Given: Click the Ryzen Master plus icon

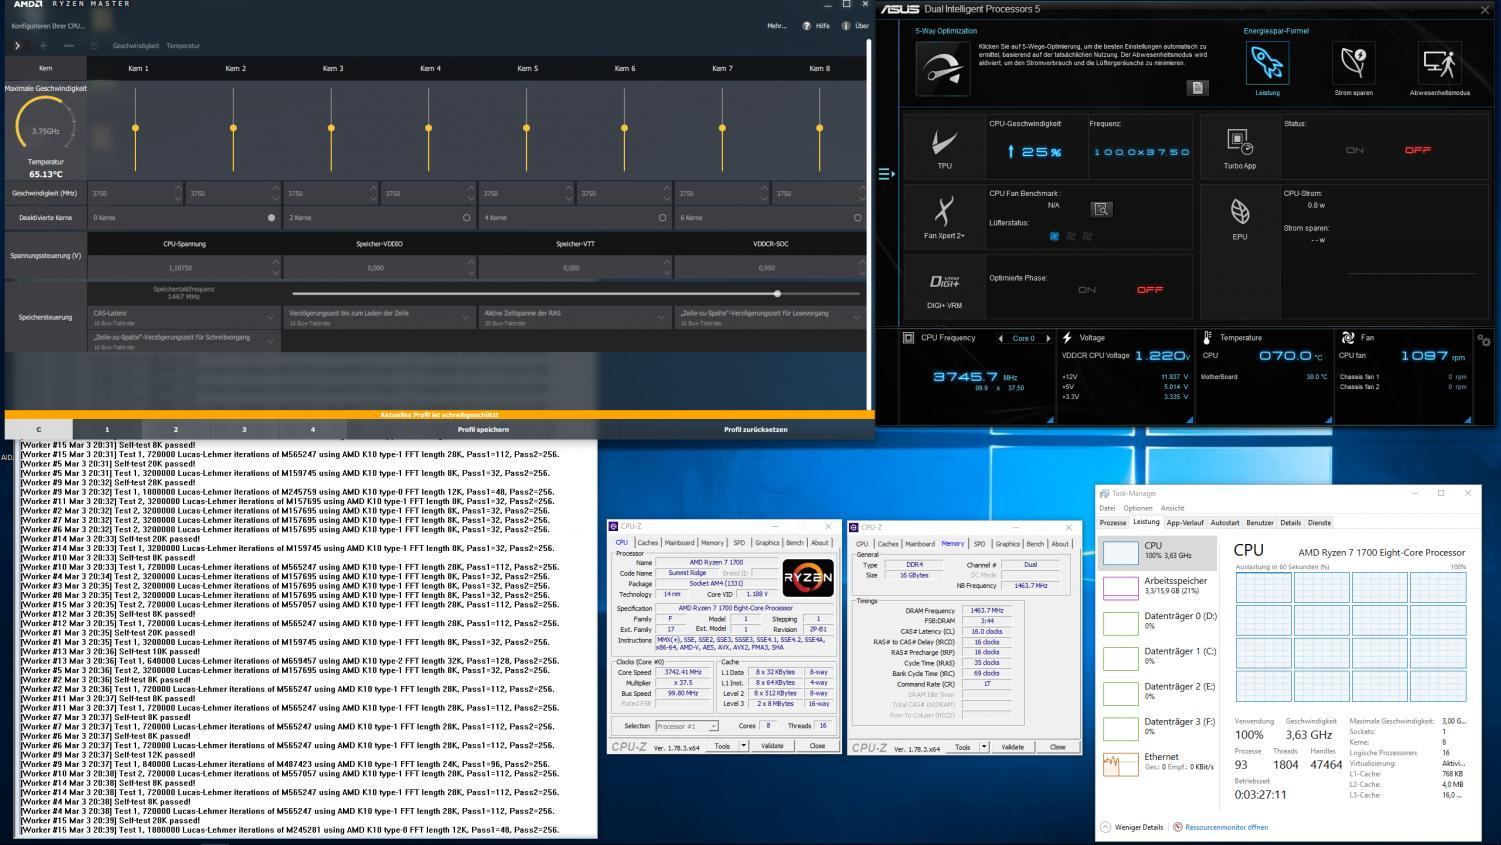Looking at the screenshot, I should tap(43, 45).
